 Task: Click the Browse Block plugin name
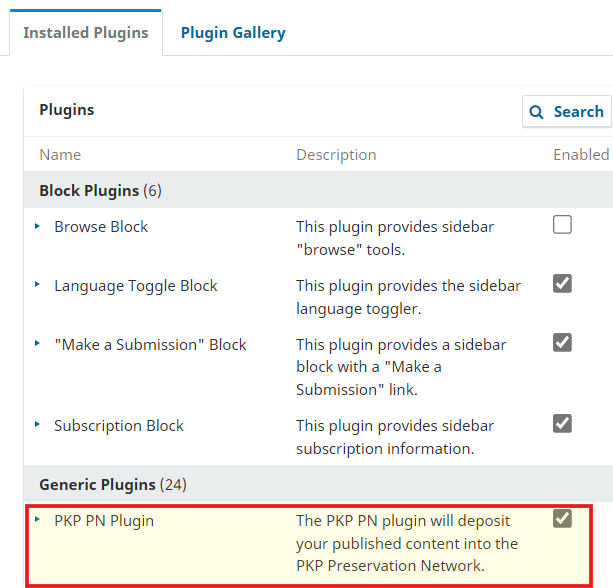101,227
